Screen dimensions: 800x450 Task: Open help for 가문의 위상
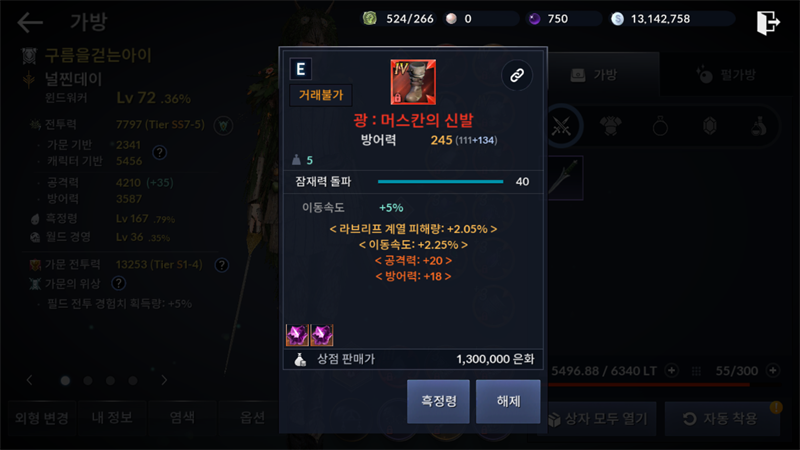coord(118,283)
